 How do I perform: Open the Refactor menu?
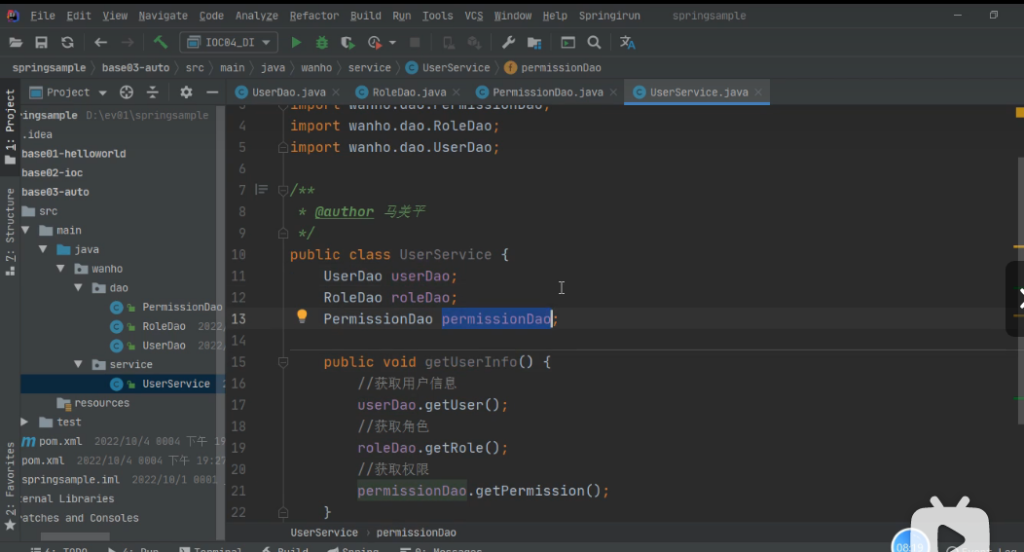(x=314, y=16)
